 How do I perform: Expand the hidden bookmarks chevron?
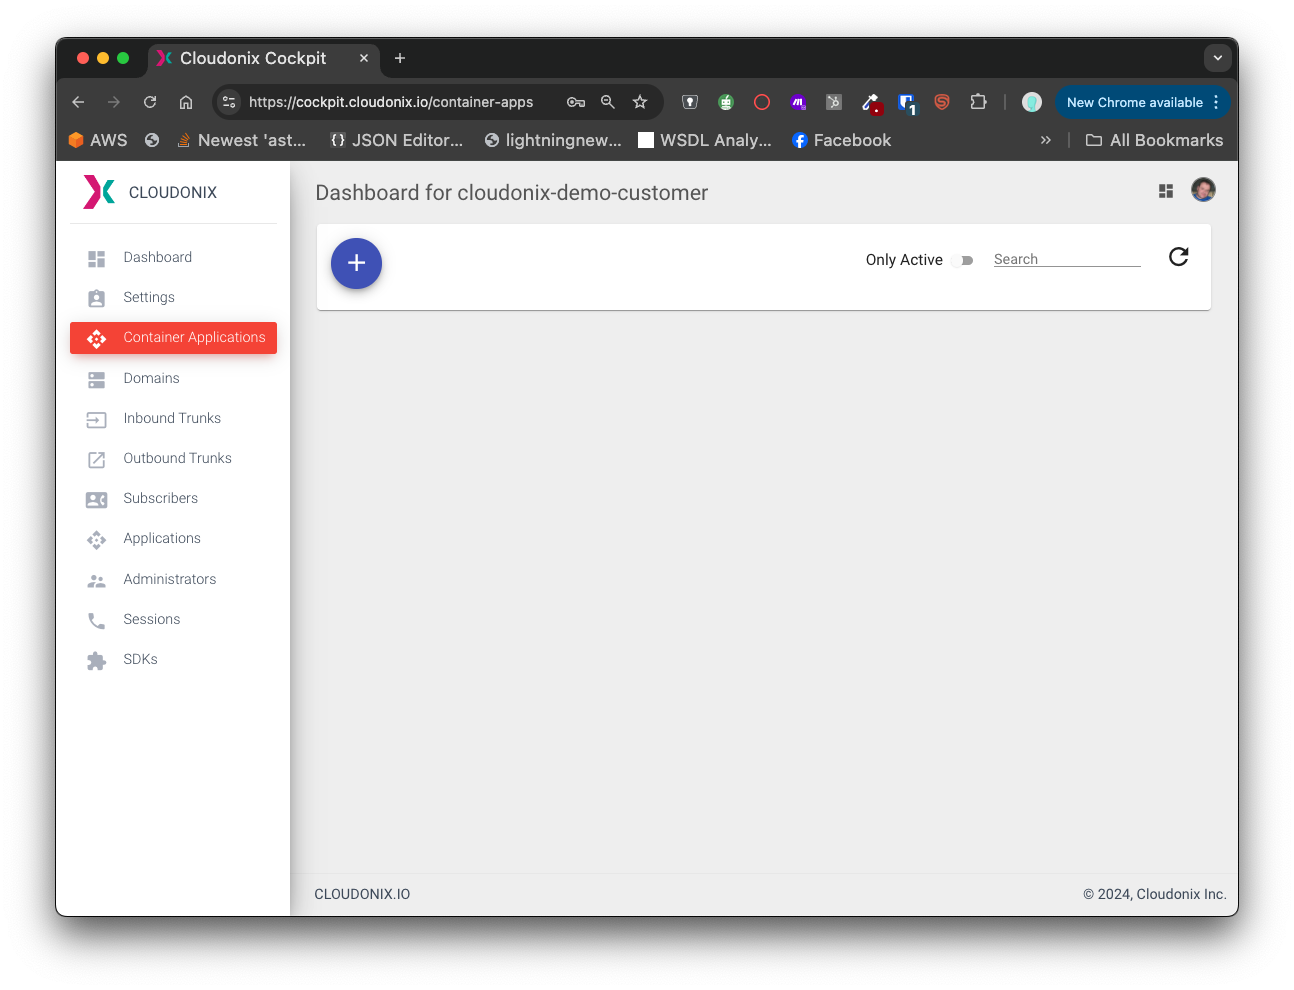(1045, 140)
